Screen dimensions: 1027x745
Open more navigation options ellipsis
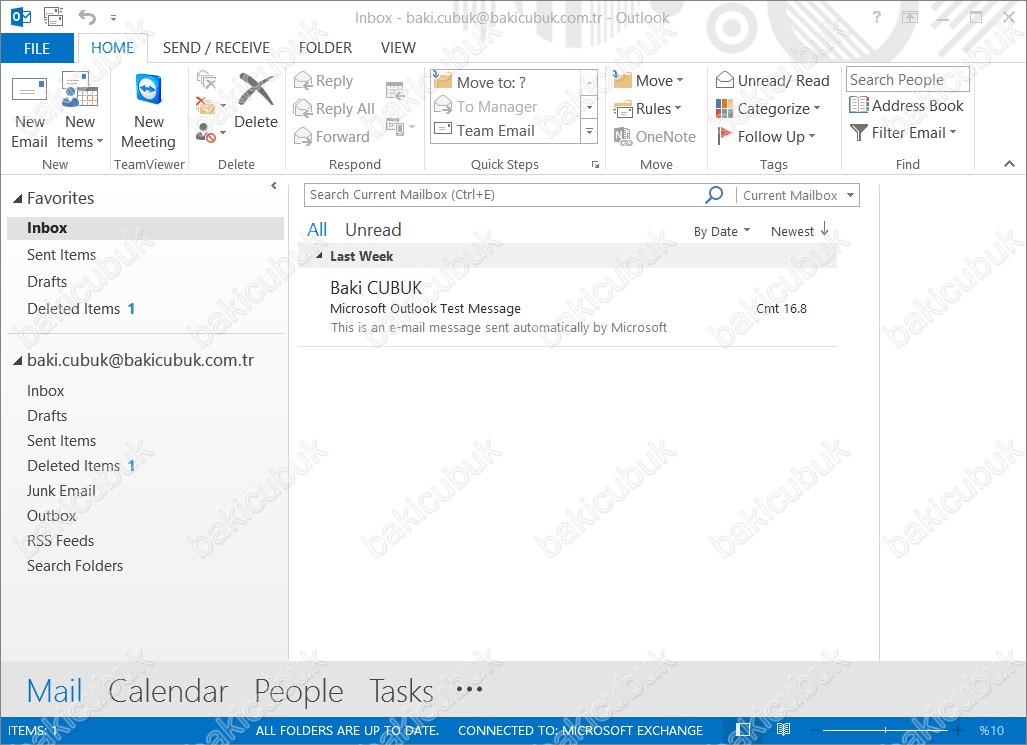[x=470, y=689]
